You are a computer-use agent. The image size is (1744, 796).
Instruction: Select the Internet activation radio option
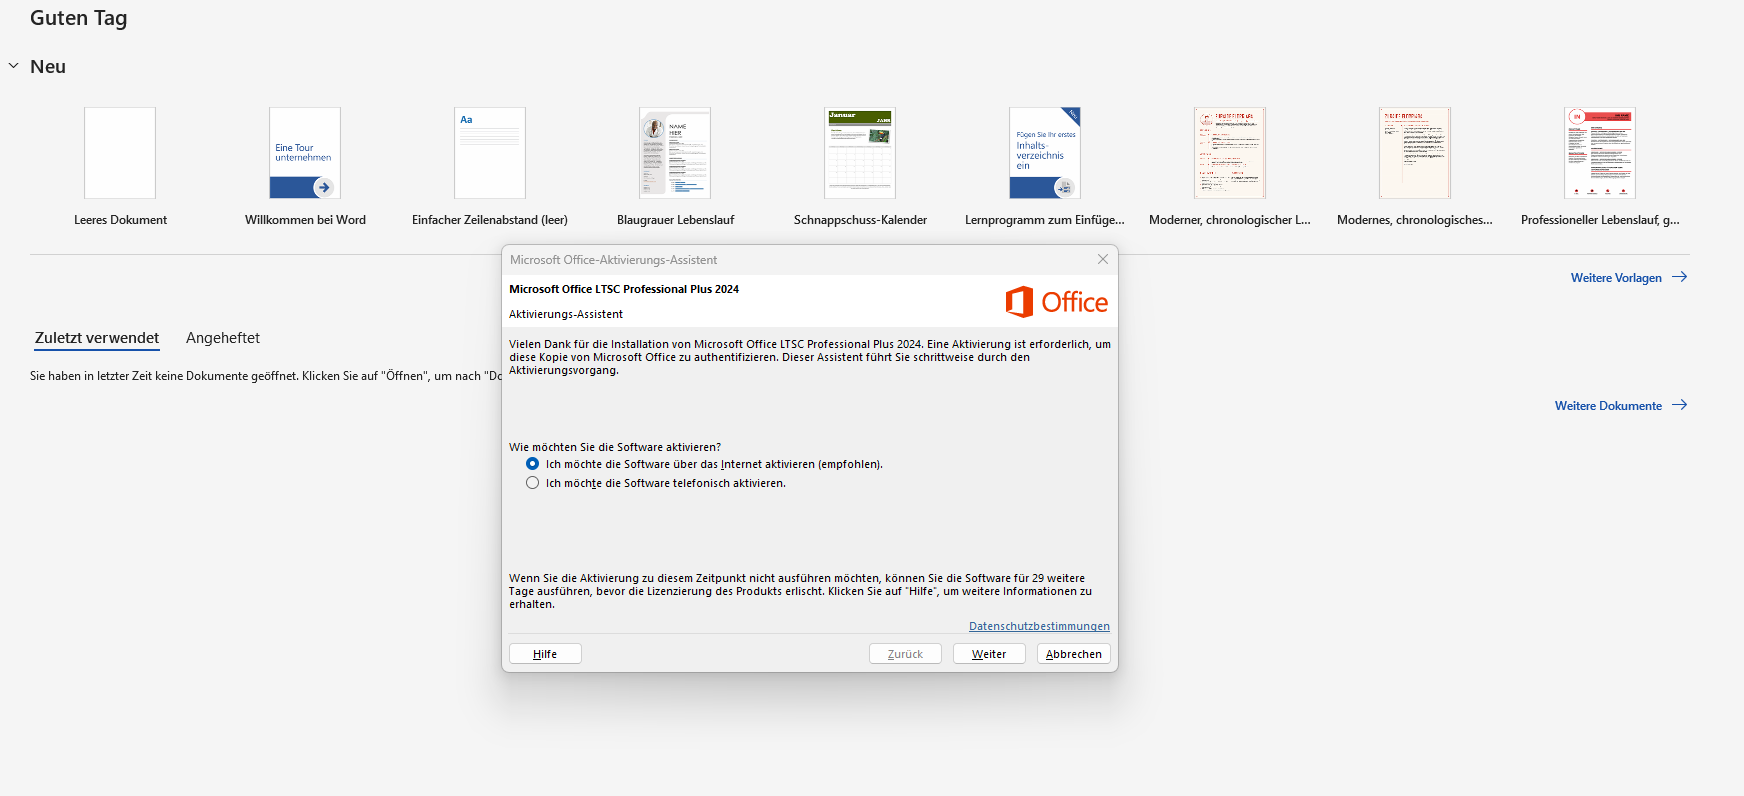coord(533,464)
